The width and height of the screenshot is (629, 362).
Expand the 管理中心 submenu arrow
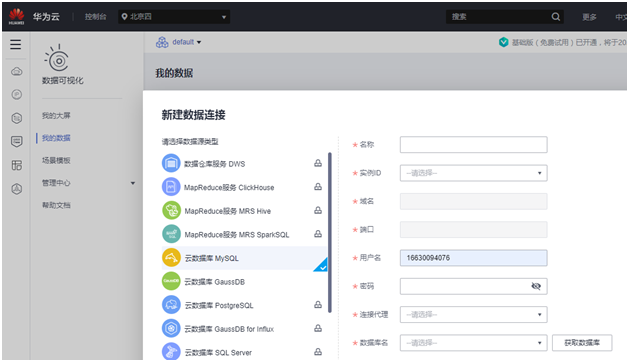click(133, 183)
